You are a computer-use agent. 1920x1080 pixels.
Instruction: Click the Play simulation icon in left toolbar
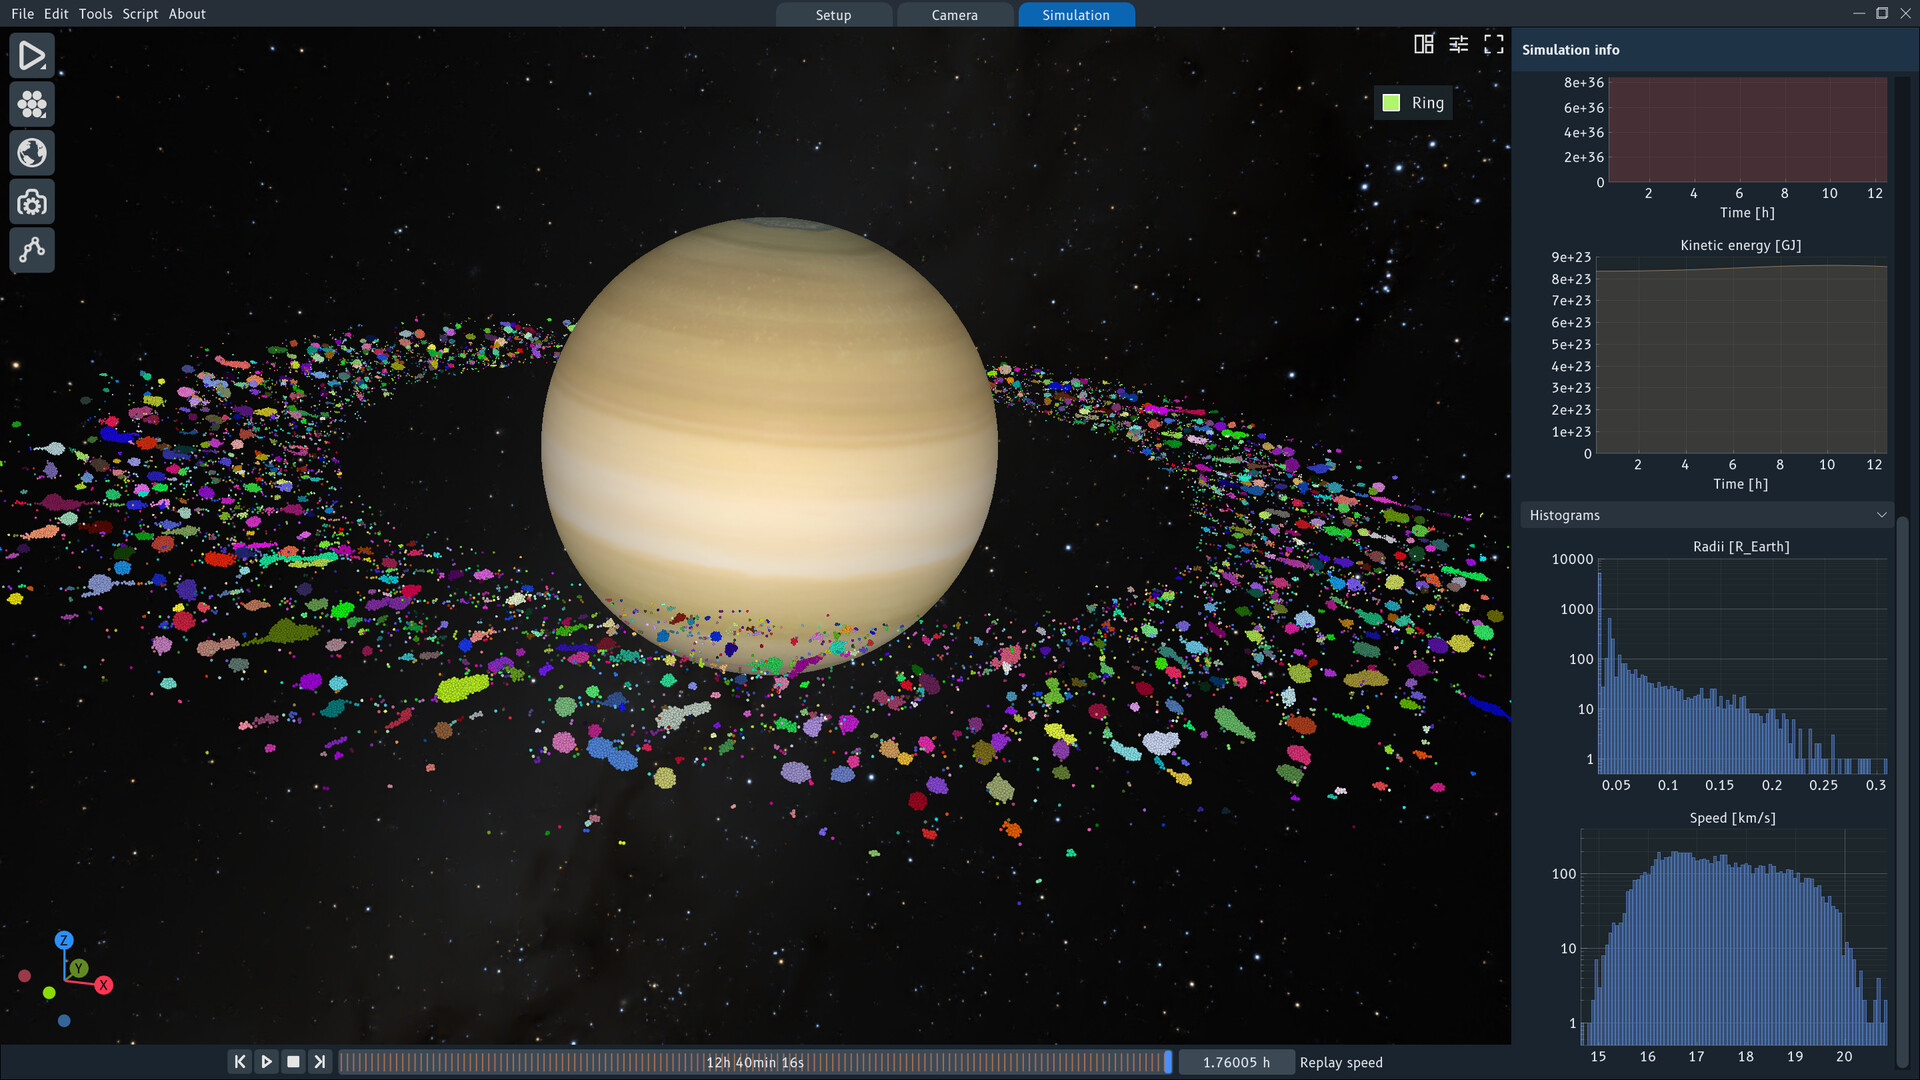click(31, 55)
